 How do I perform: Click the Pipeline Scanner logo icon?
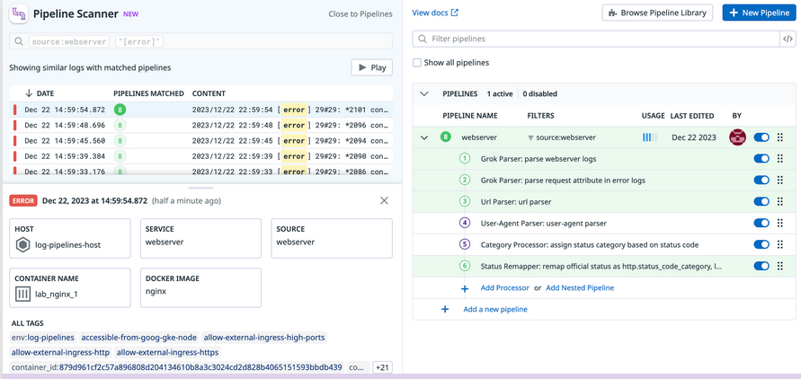pos(19,14)
